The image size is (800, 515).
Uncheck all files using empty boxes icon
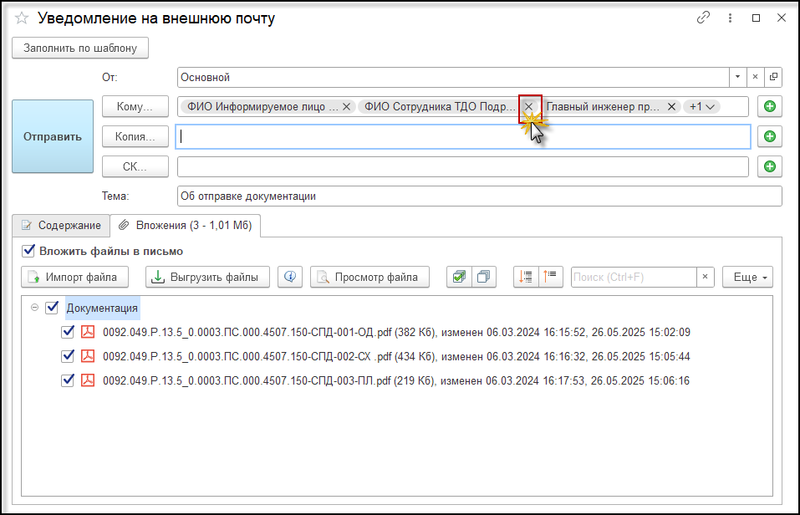pos(483,277)
